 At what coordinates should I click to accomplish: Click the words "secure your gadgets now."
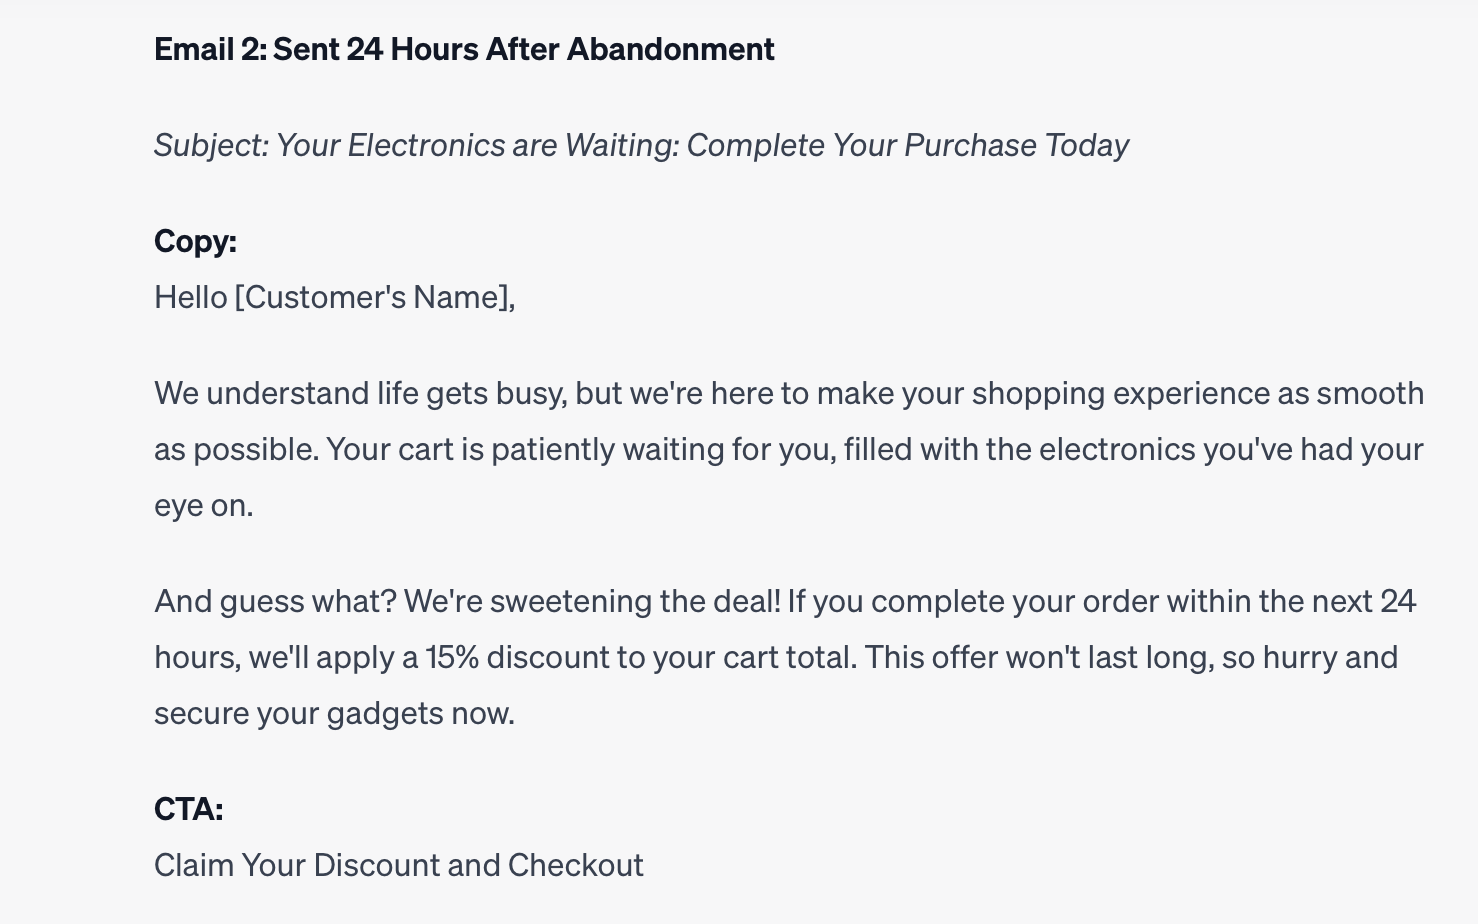tap(334, 713)
